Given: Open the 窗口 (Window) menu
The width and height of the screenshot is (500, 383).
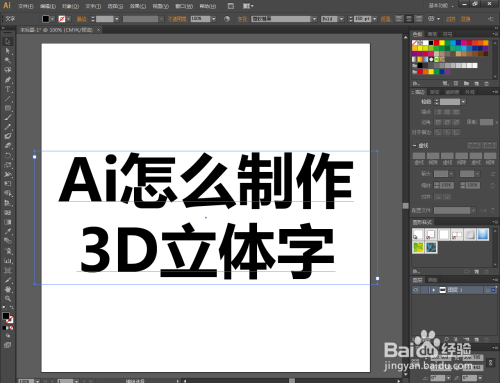Looking at the screenshot, I should [x=184, y=6].
